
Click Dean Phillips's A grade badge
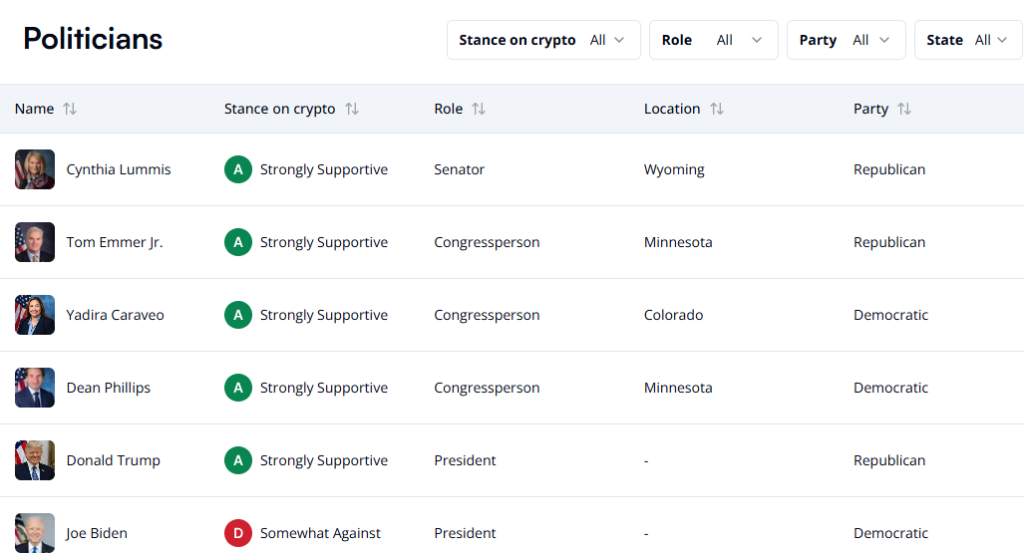click(x=238, y=388)
